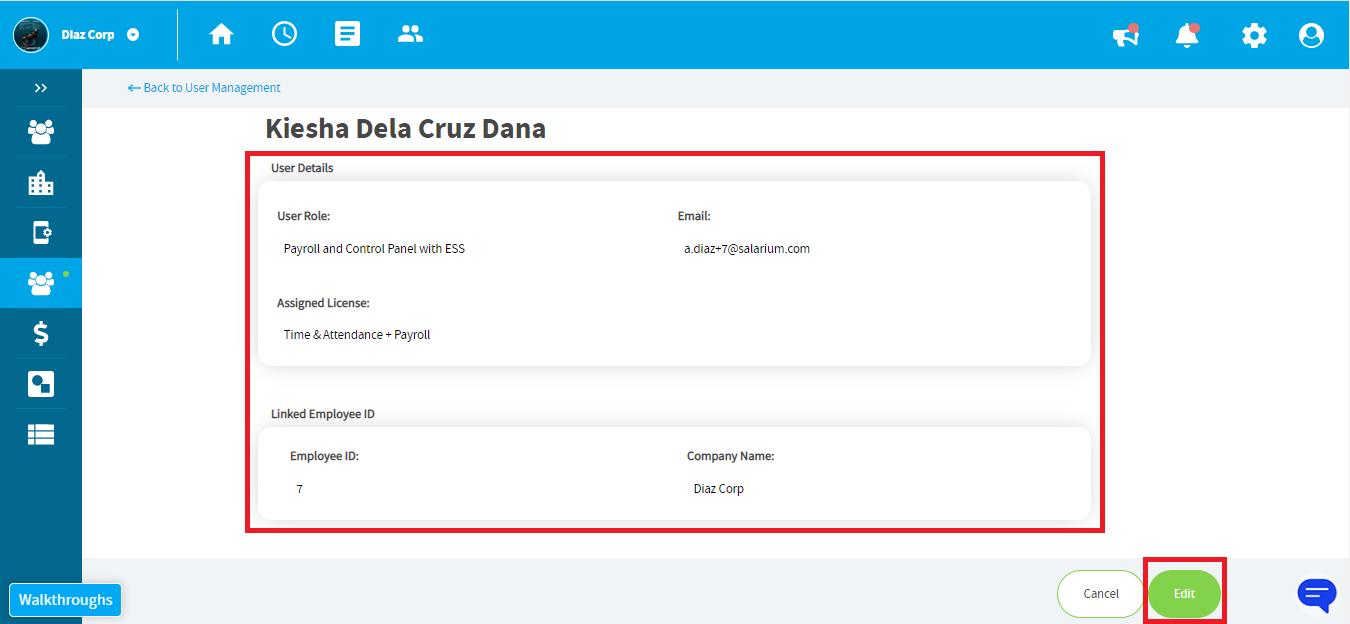Click the Cancel button
The height and width of the screenshot is (624, 1350).
pyautogui.click(x=1101, y=594)
